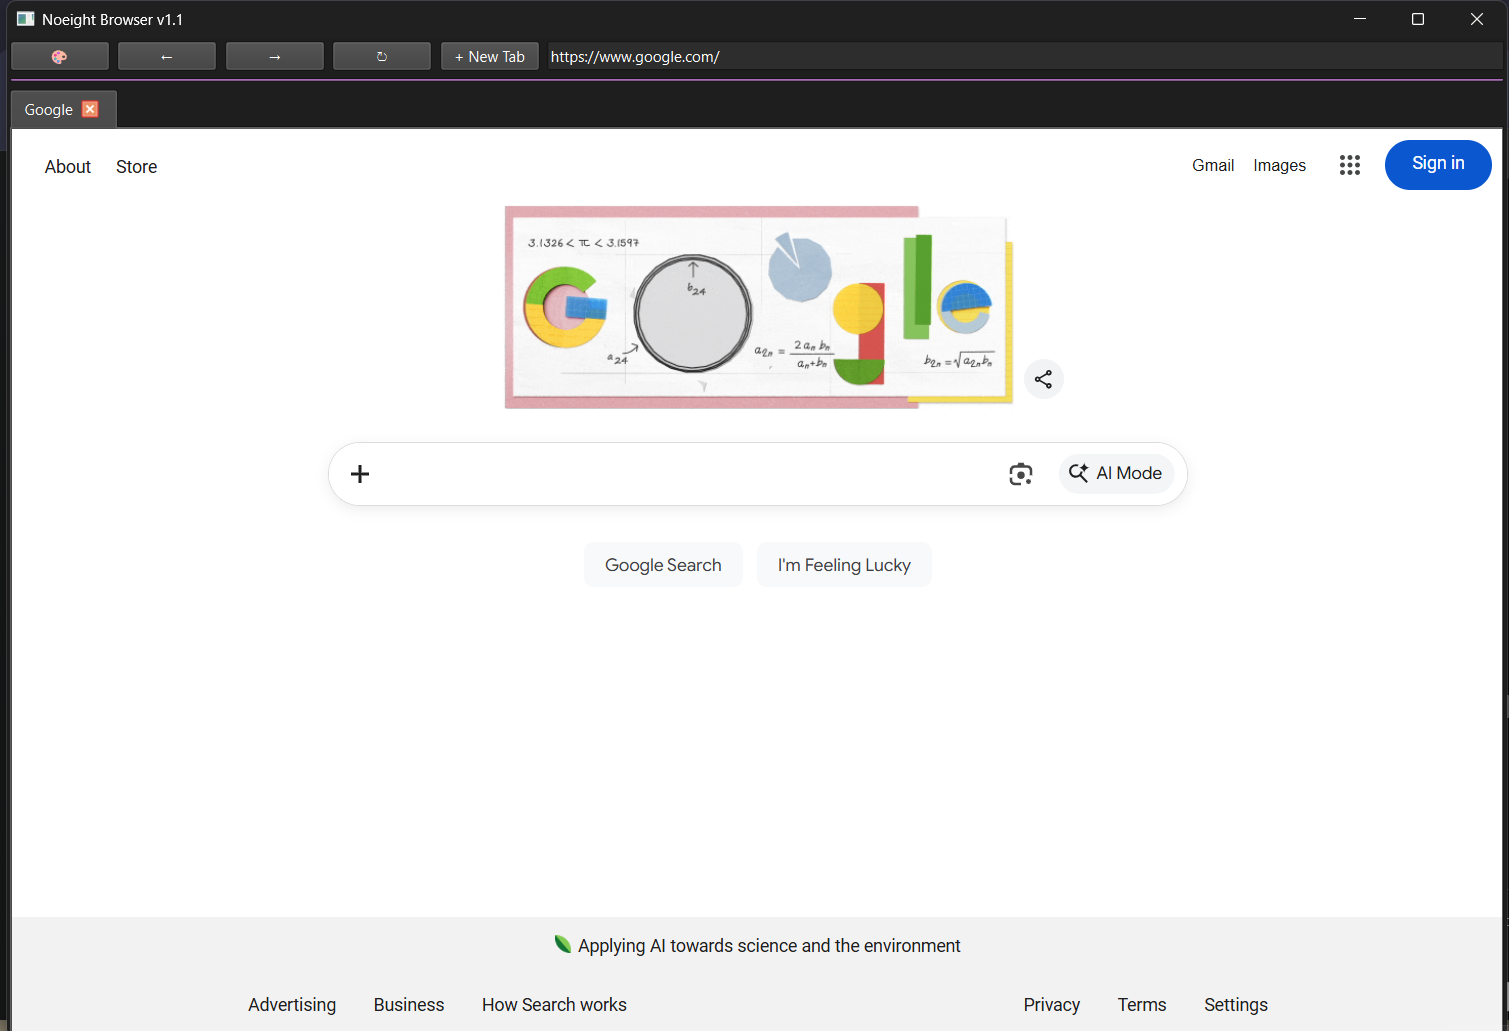
Task: Click the Sign in button
Action: [1438, 164]
